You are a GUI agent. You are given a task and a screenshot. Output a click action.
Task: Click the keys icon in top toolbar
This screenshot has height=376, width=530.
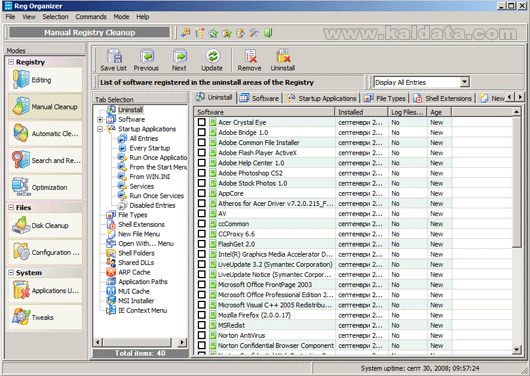(x=185, y=33)
